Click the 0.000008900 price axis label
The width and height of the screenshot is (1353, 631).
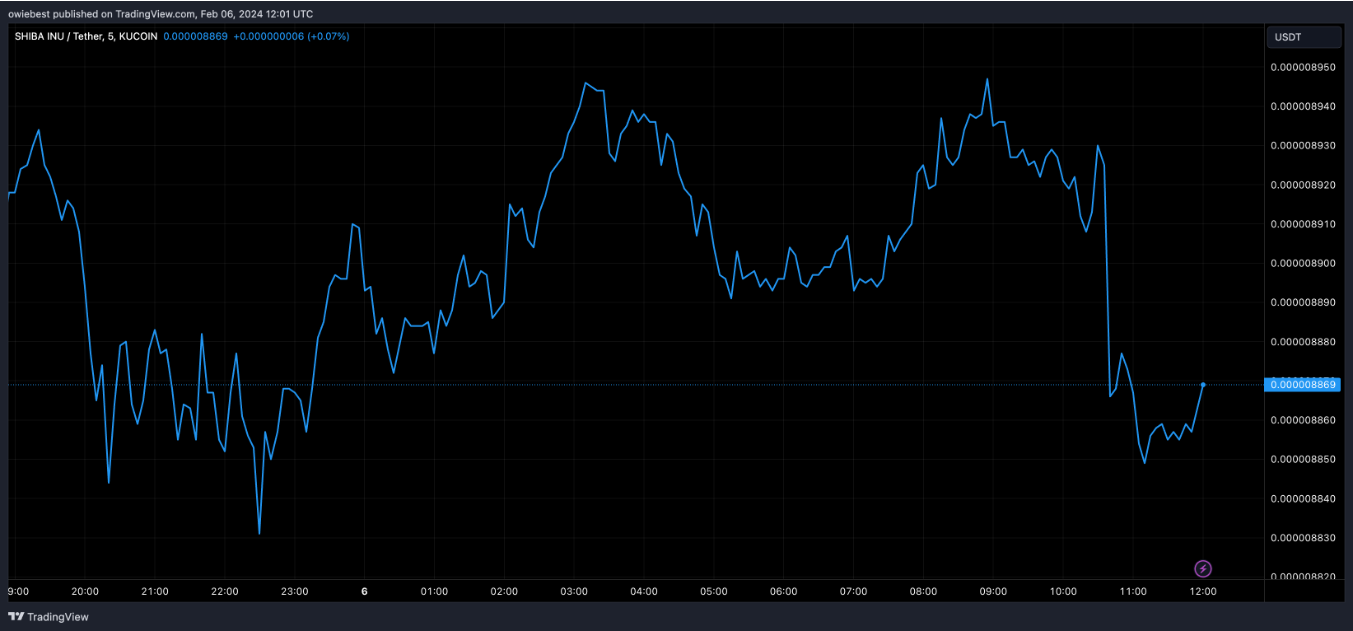(1302, 263)
